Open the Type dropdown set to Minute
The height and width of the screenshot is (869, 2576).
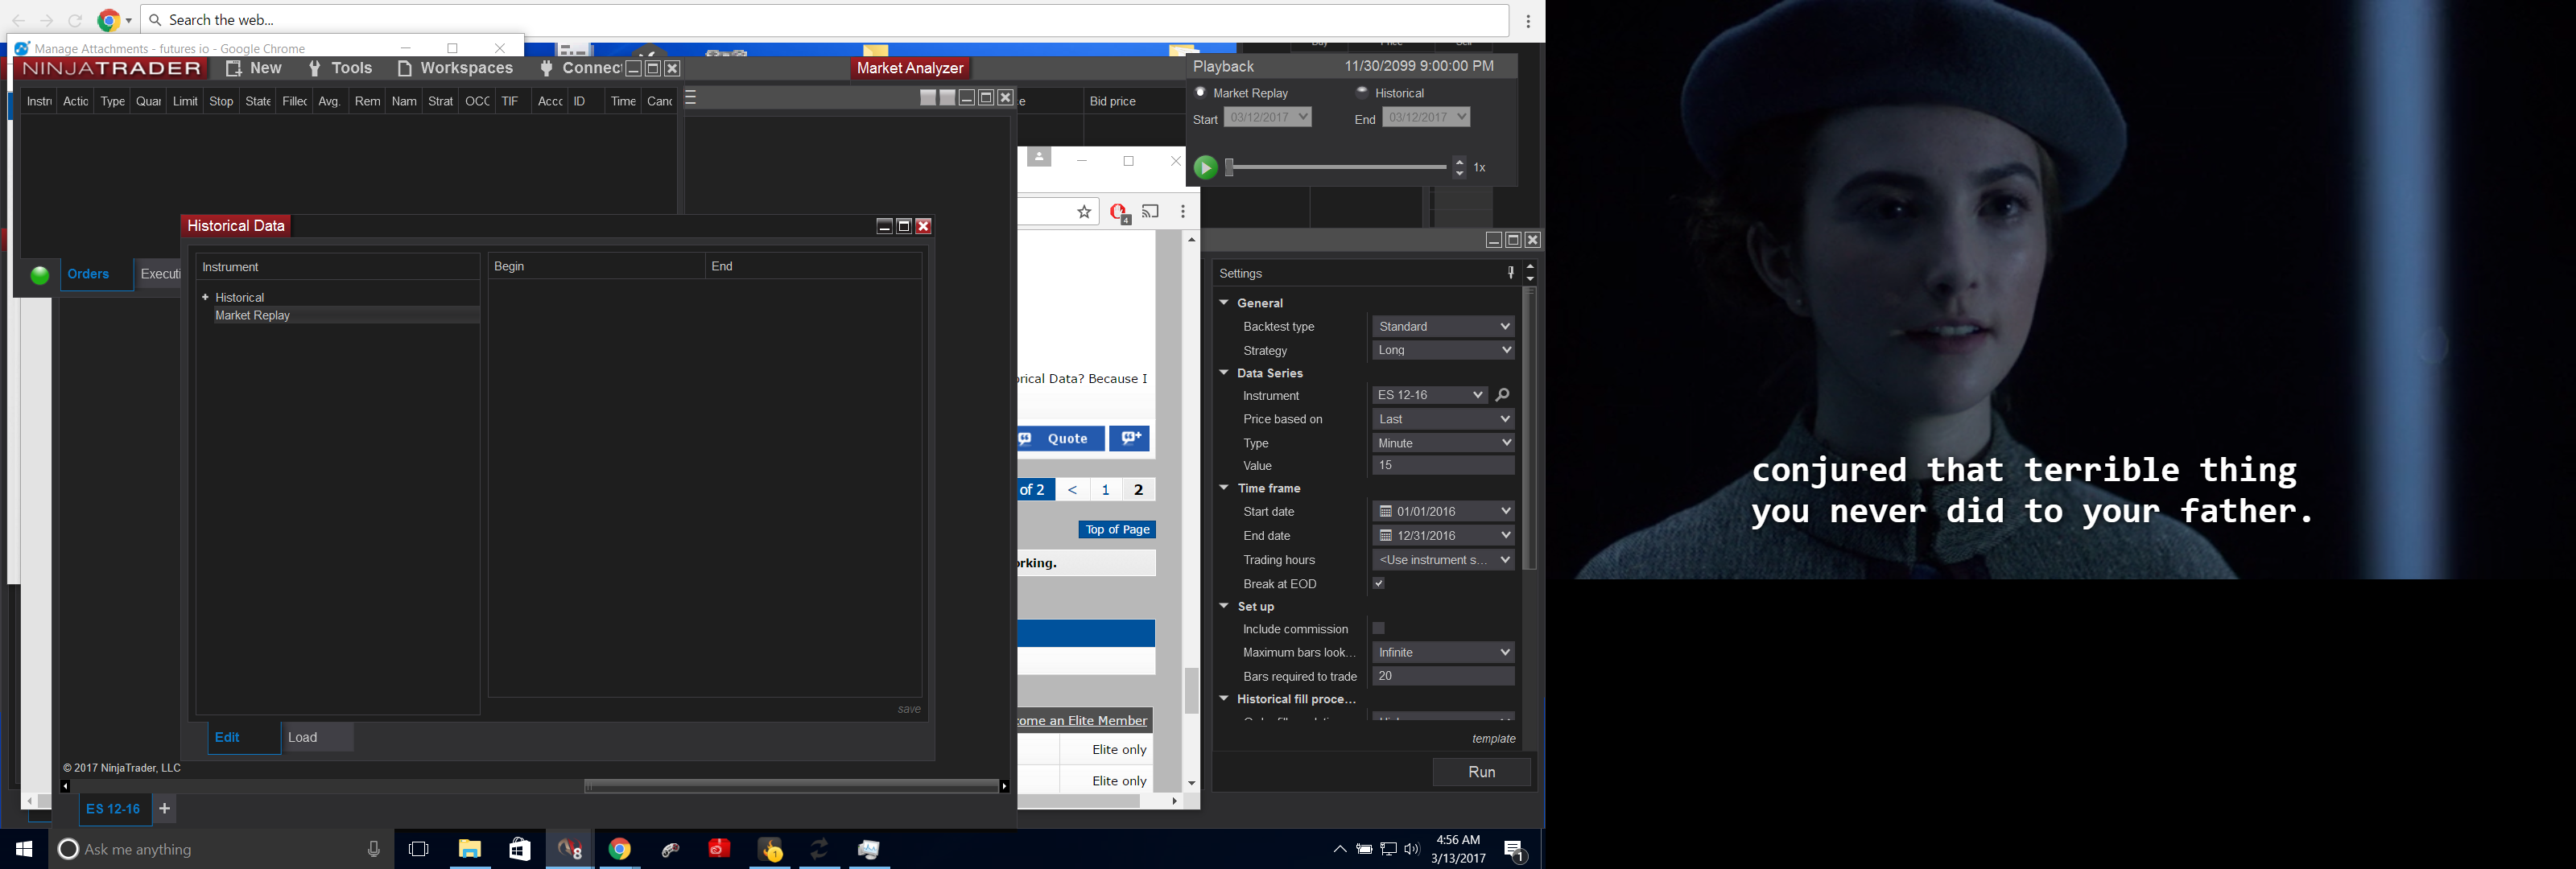click(x=1443, y=443)
